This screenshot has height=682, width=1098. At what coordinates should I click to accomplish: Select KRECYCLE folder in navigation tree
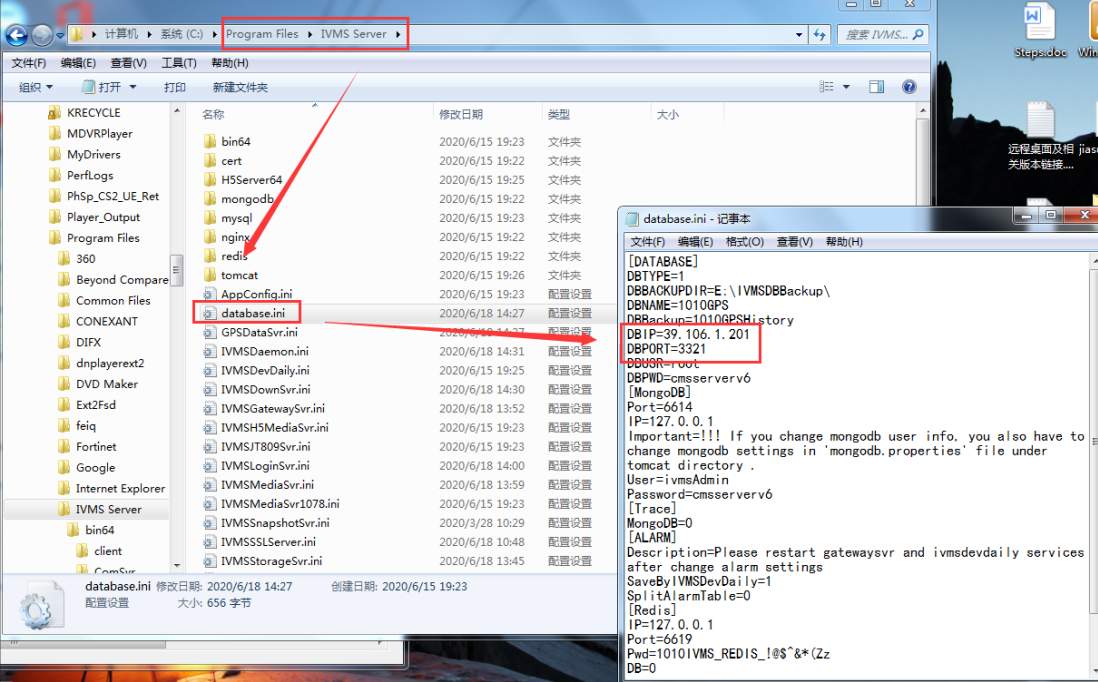click(x=93, y=113)
